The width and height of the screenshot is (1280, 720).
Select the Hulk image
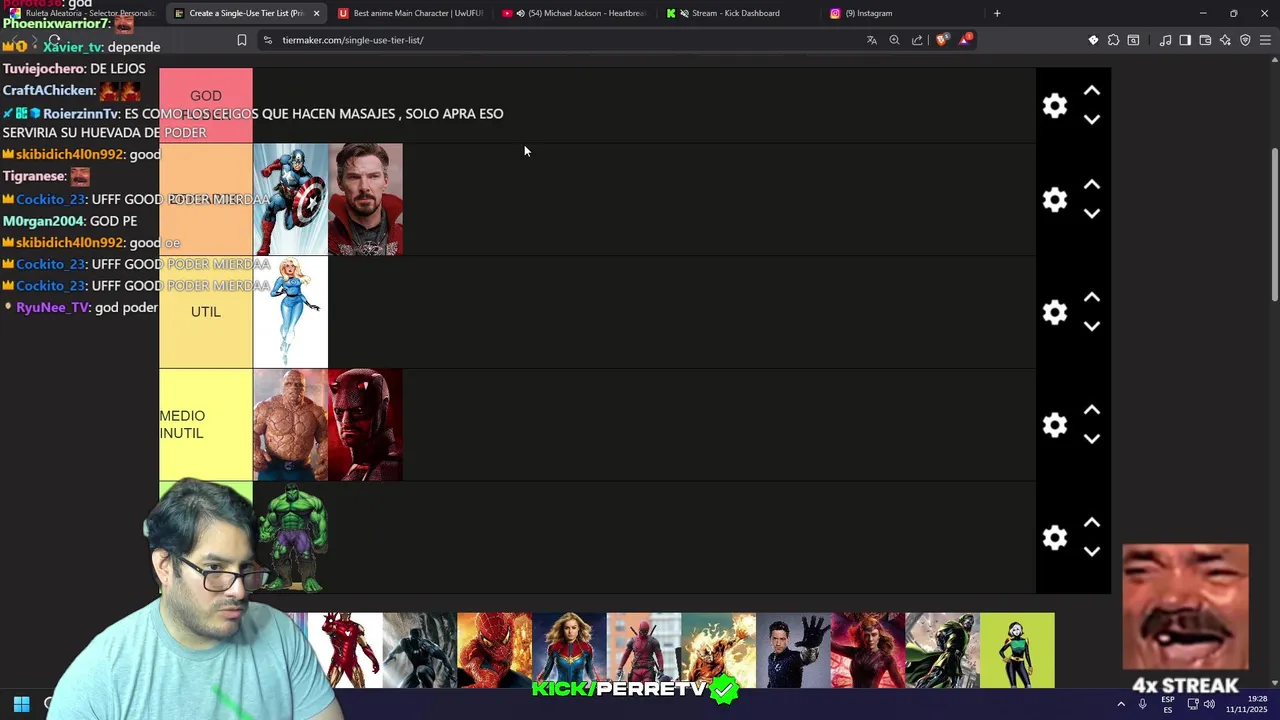point(293,538)
